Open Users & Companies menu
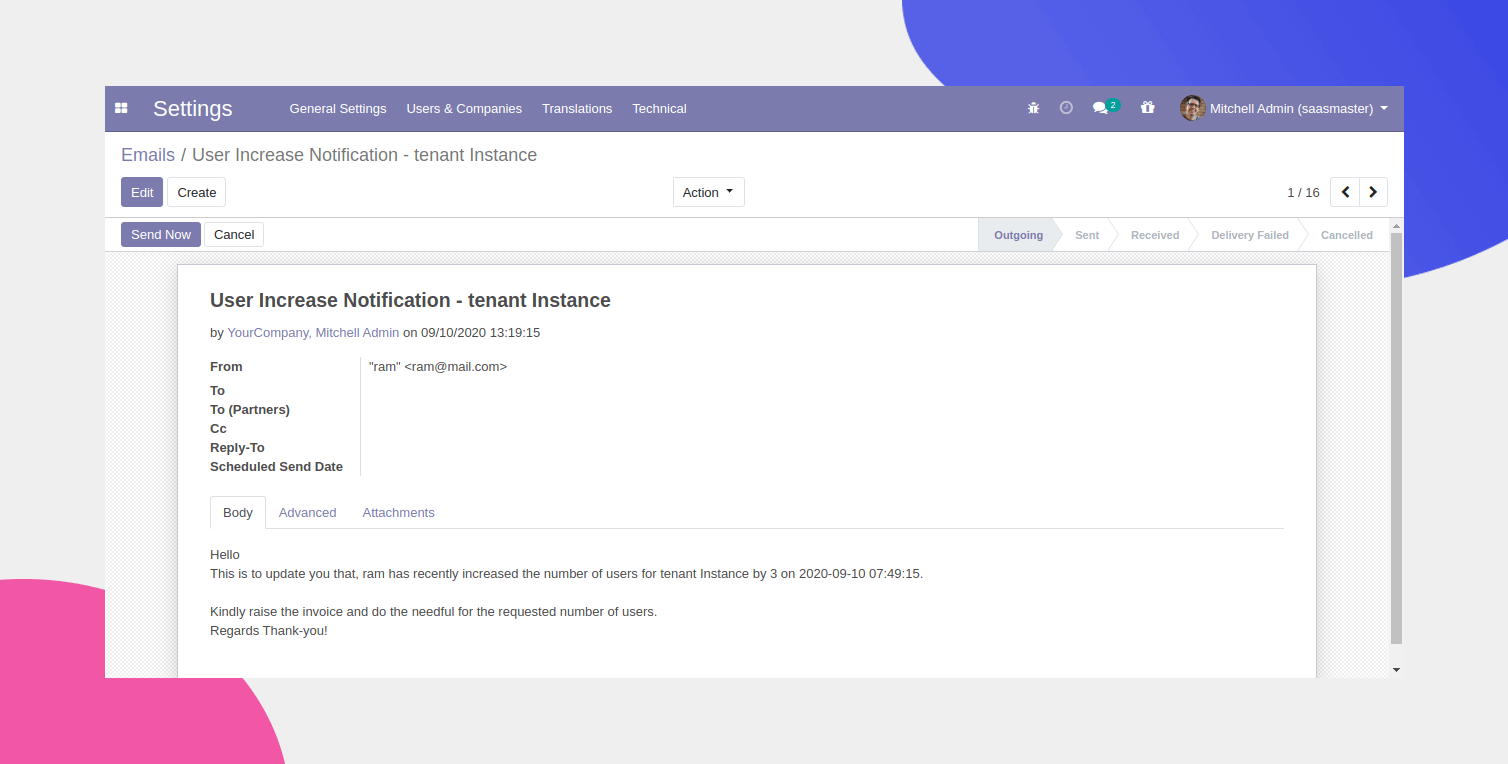The width and height of the screenshot is (1508, 764). click(x=464, y=108)
